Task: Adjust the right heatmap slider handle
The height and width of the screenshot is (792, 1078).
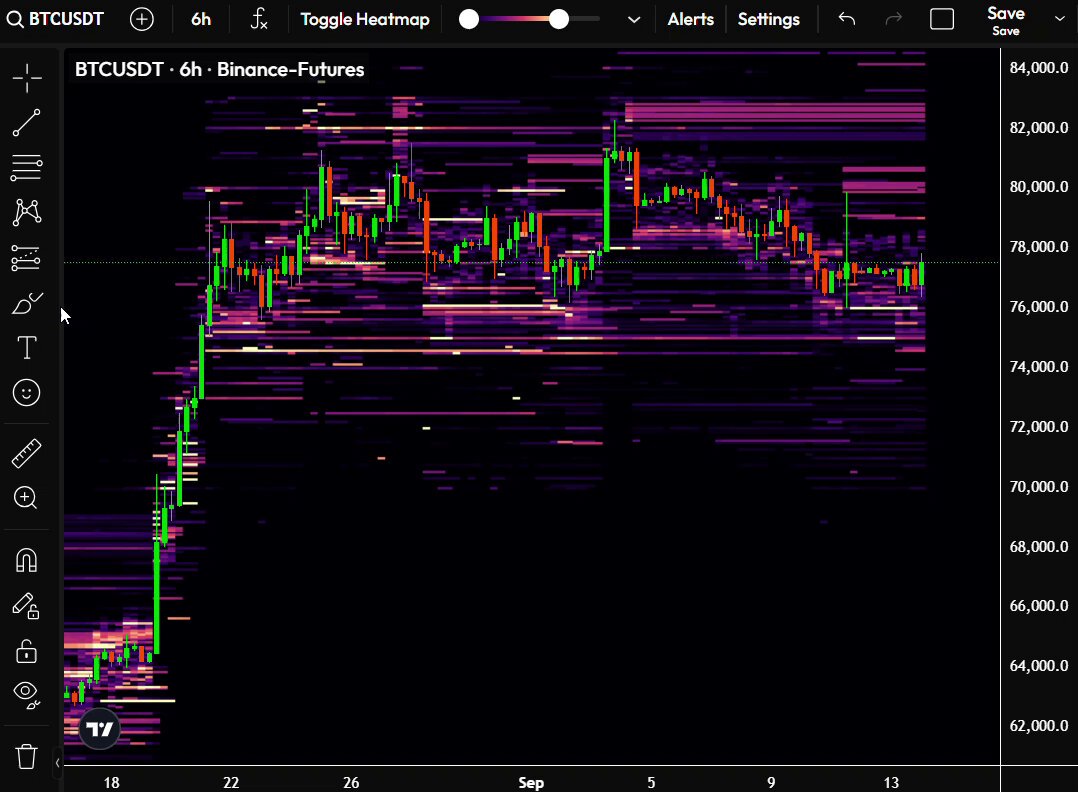Action: coord(559,19)
